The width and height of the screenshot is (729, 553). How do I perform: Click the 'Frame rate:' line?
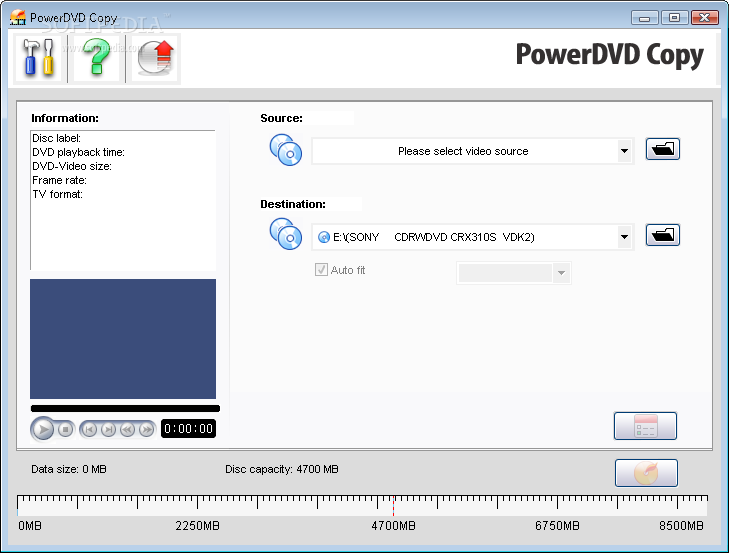(x=59, y=180)
